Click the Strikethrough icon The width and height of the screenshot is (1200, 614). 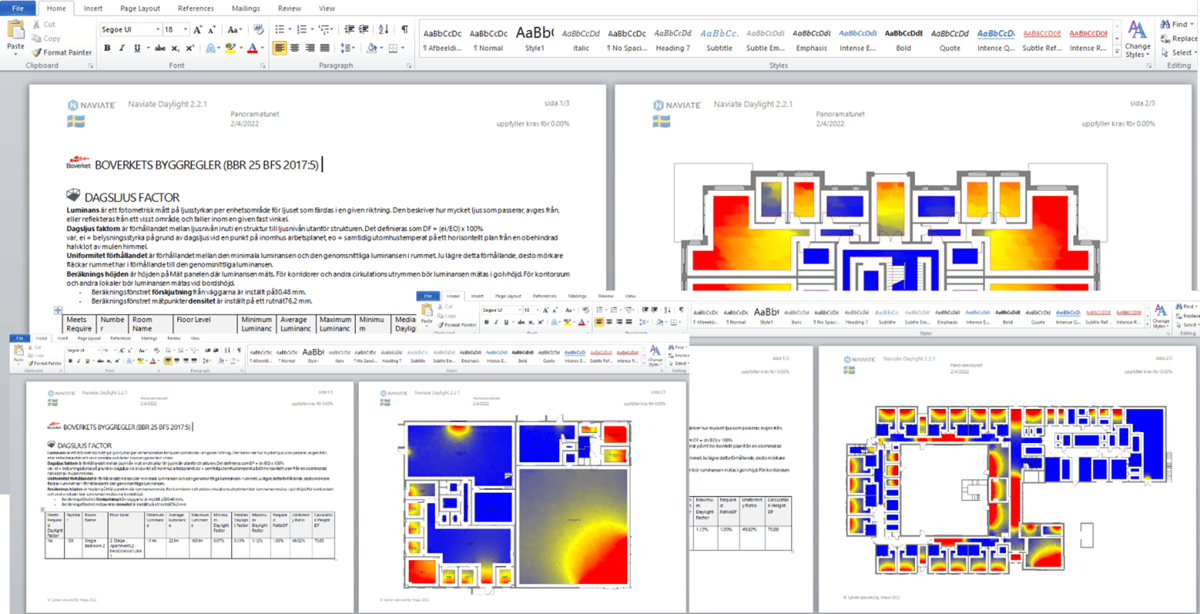(x=161, y=47)
